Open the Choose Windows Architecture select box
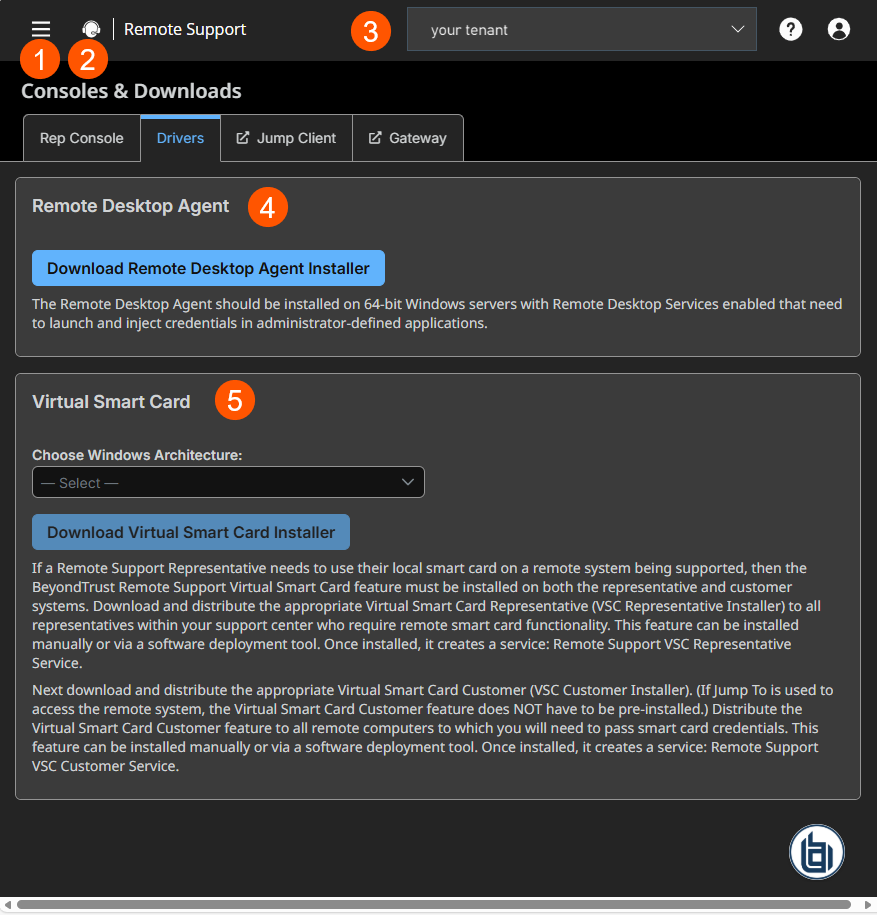877x915 pixels. point(228,482)
